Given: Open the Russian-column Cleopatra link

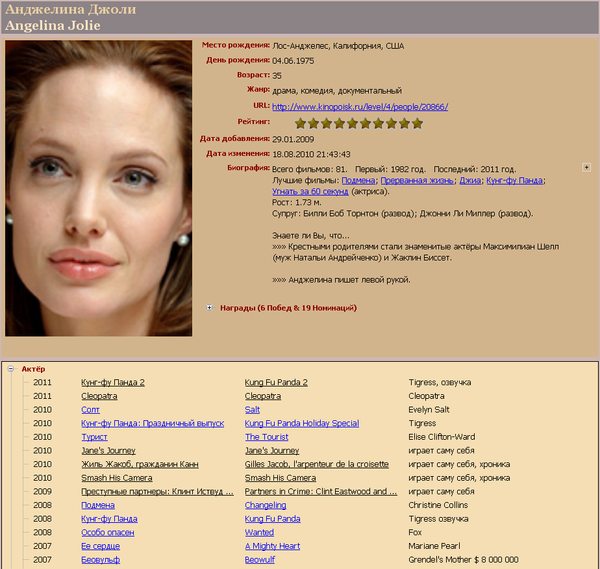Looking at the screenshot, I should (99, 396).
